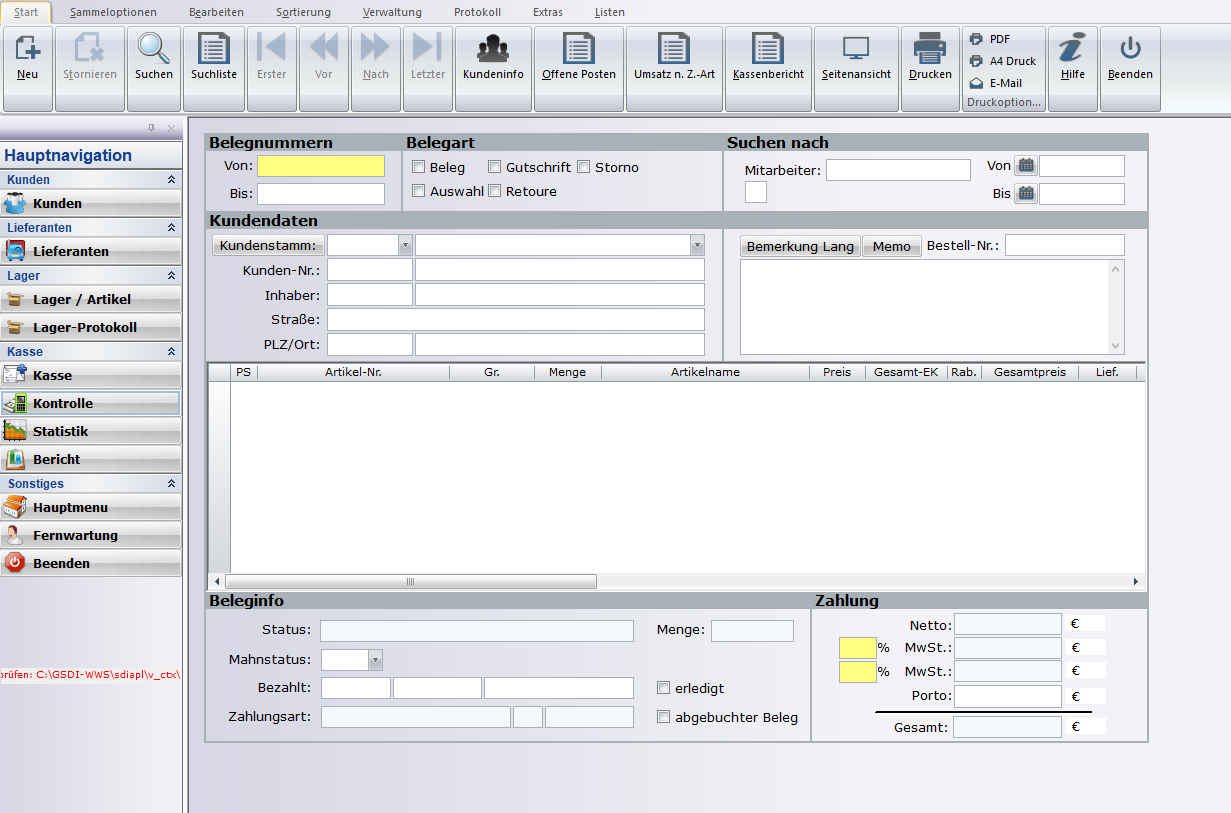Tick the Storno checkbox
Screen dimensions: 1231x813
click(x=584, y=167)
